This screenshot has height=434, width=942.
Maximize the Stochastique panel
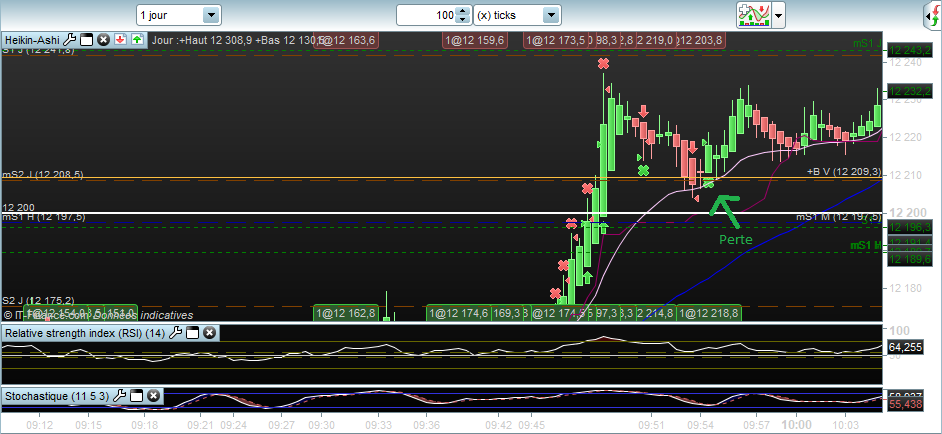pyautogui.click(x=136, y=396)
